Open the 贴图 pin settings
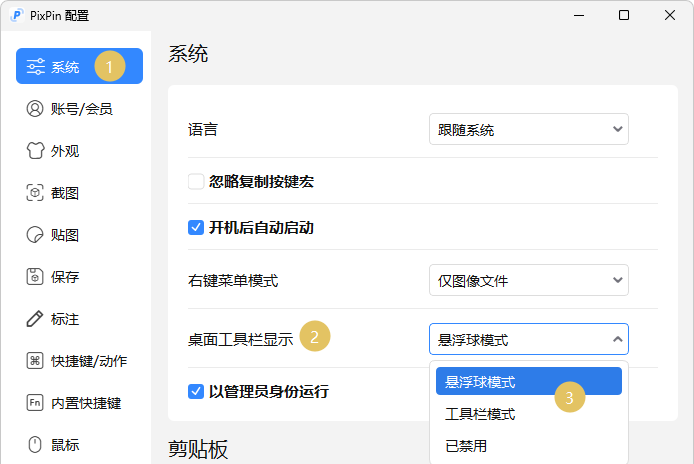Image resolution: width=694 pixels, height=464 pixels. click(79, 235)
